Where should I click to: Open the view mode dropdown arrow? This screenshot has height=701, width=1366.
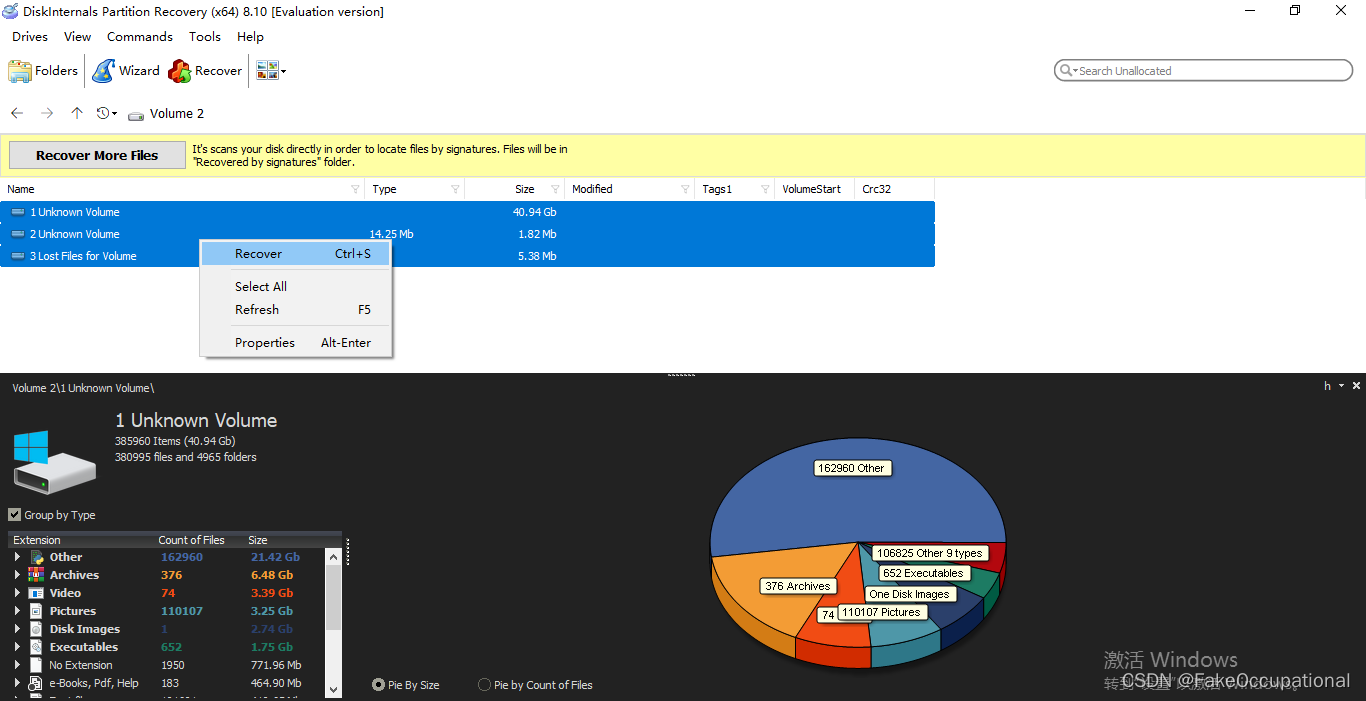[284, 71]
